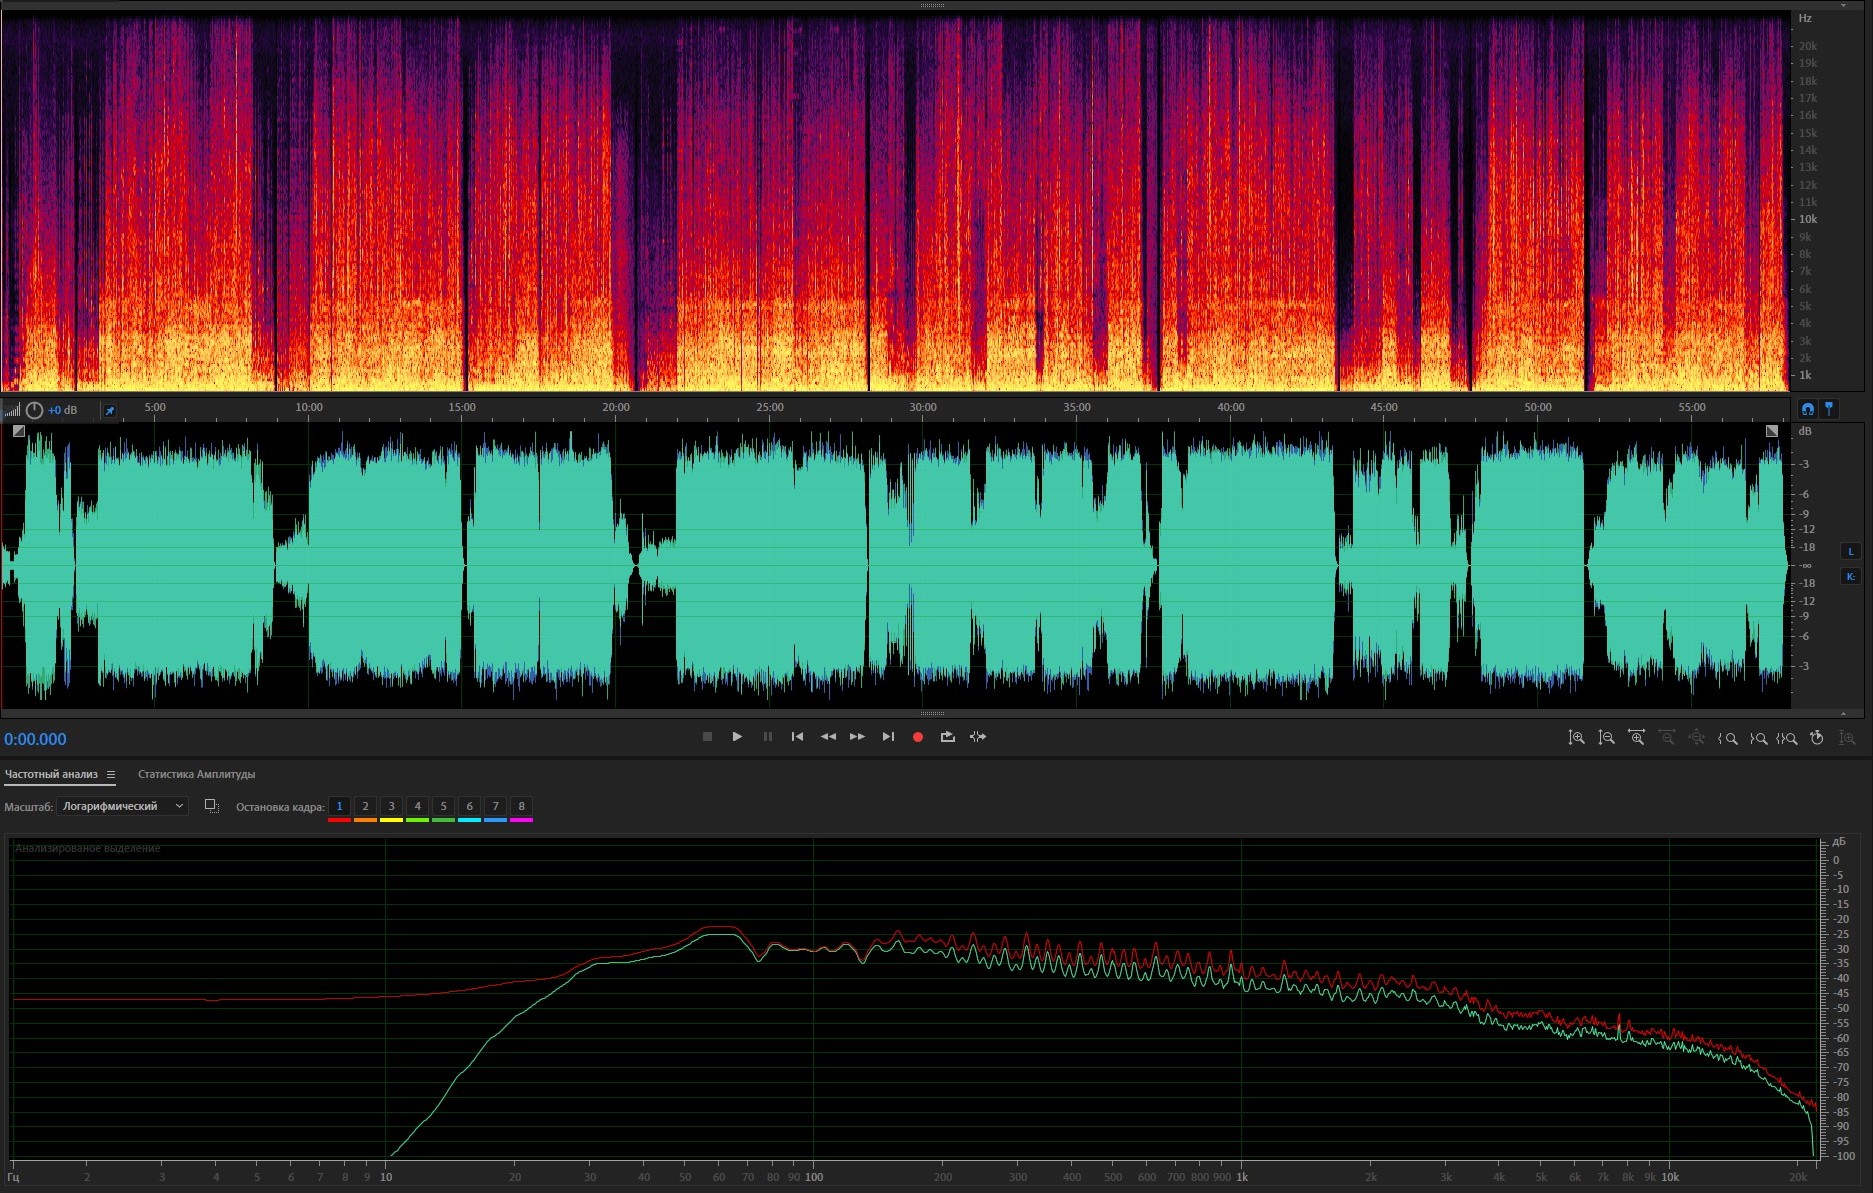Toggle loop playback icon

[x=947, y=737]
